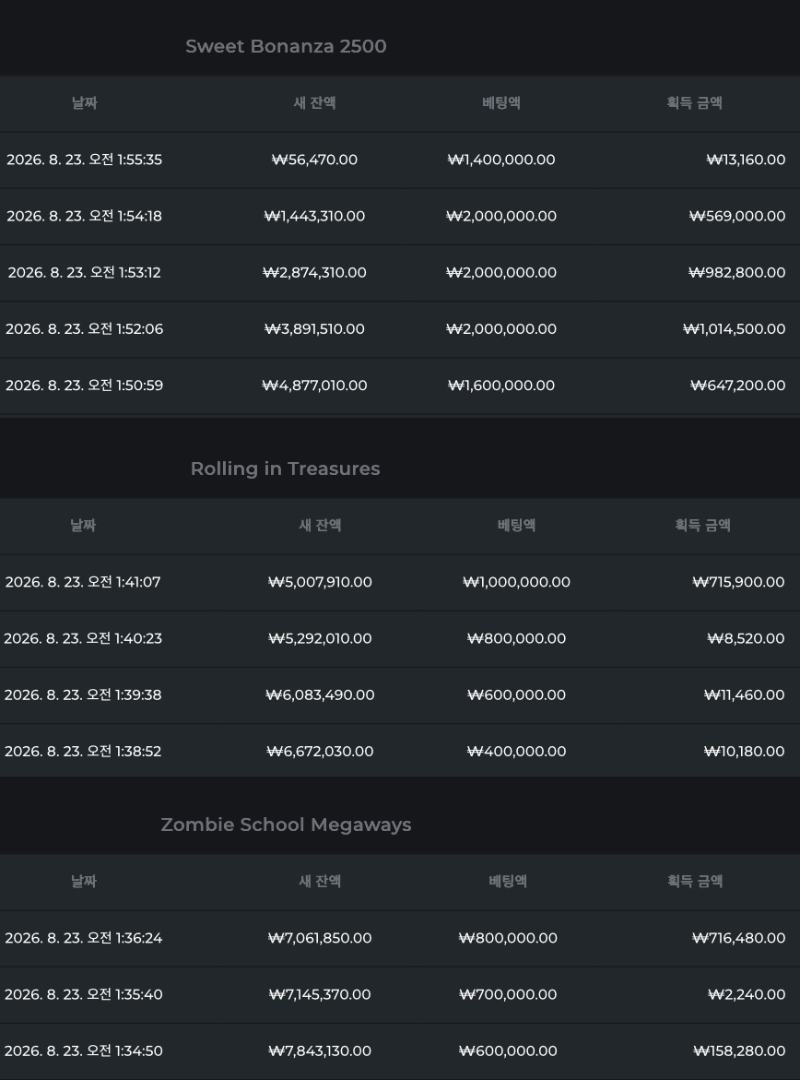The width and height of the screenshot is (800, 1080).
Task: Click the ₩800,000.00 bet at 1:40:23
Action: 516,638
